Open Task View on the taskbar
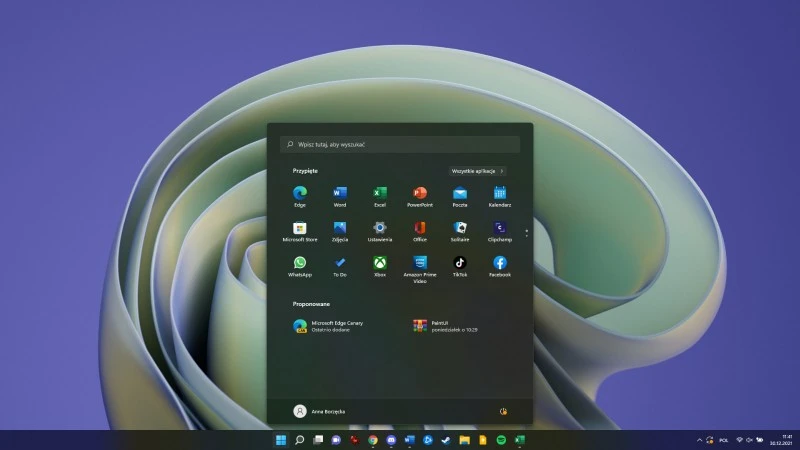The image size is (800, 450). pos(318,440)
